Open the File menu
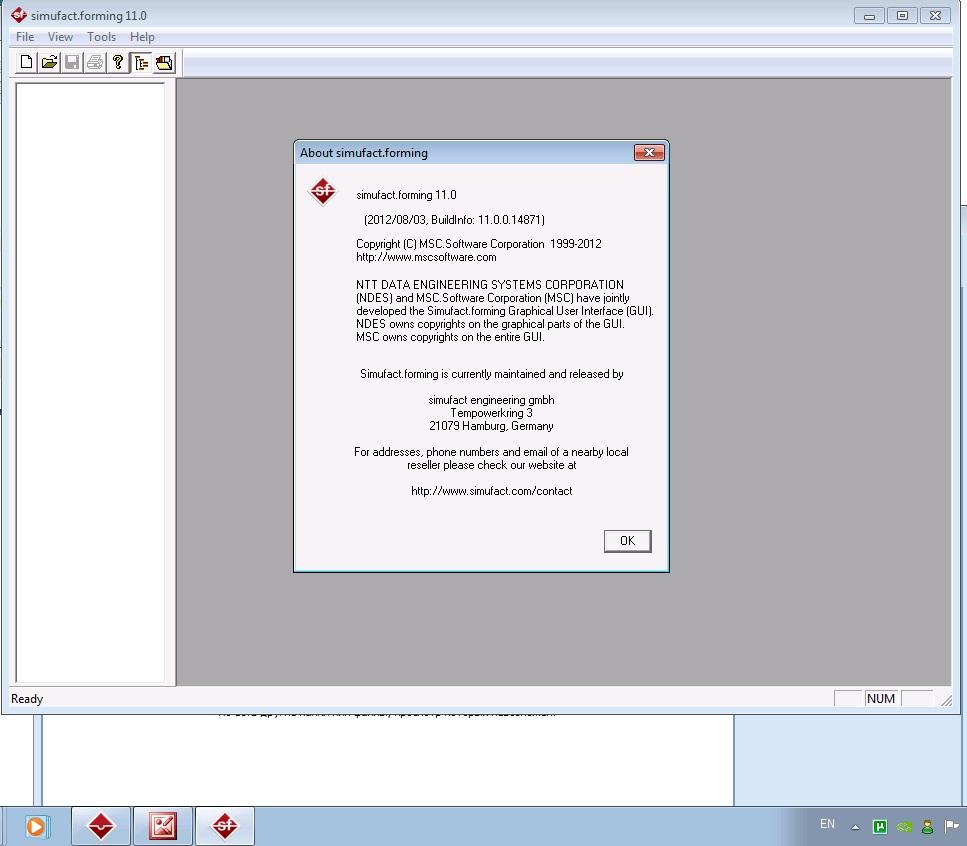The image size is (967, 846). point(25,37)
